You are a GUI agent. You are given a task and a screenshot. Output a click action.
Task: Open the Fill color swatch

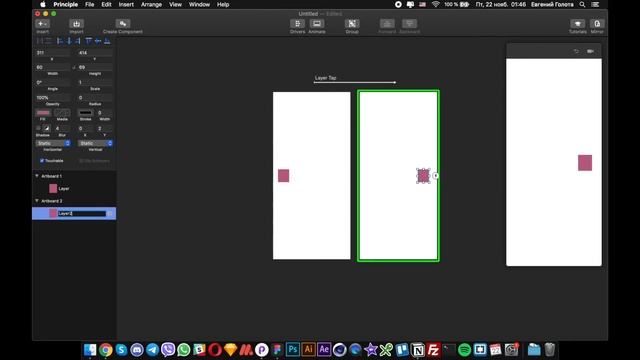(43, 113)
